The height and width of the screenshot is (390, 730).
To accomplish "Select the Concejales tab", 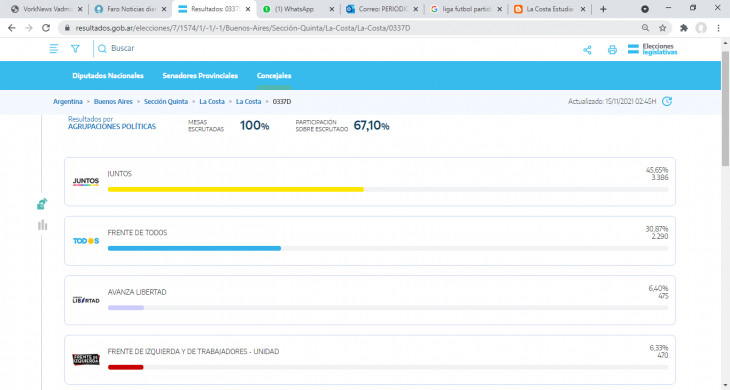I will [x=274, y=75].
